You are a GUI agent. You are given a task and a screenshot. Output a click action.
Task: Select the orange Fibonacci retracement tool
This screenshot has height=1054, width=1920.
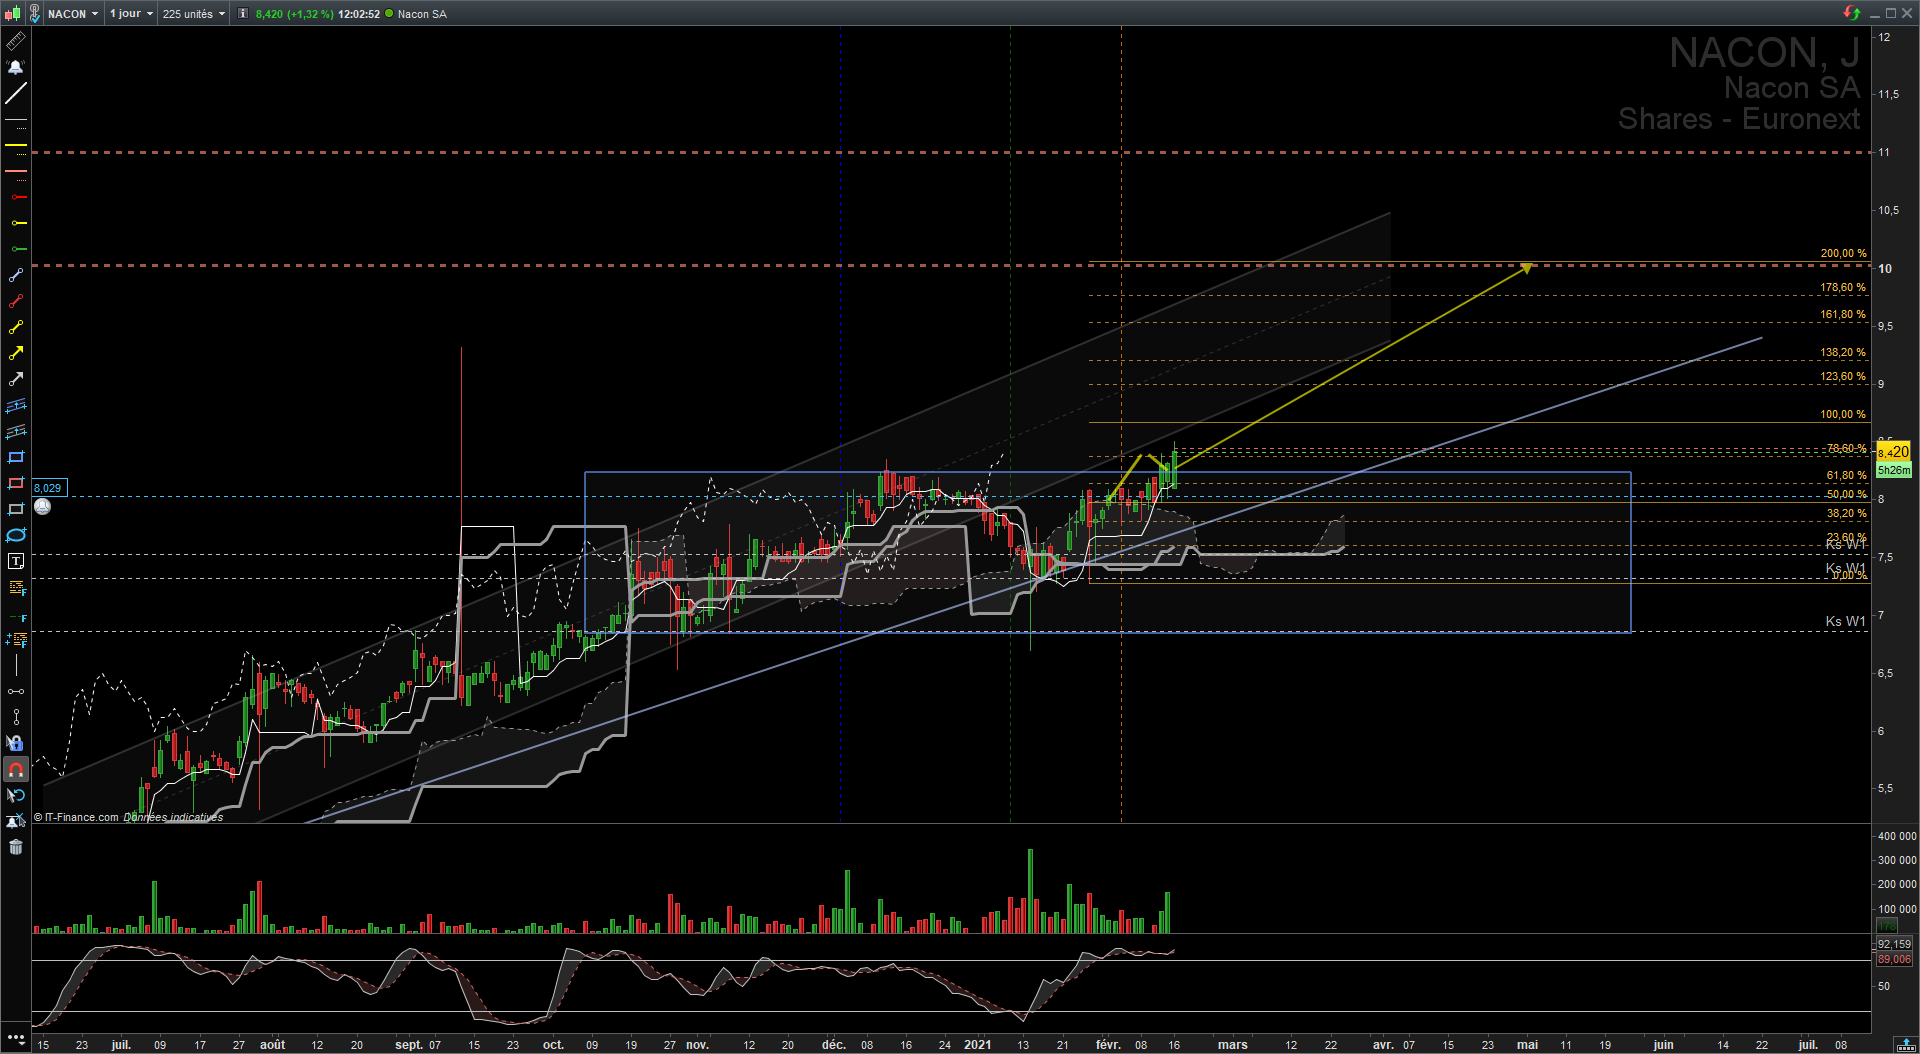click(x=16, y=588)
